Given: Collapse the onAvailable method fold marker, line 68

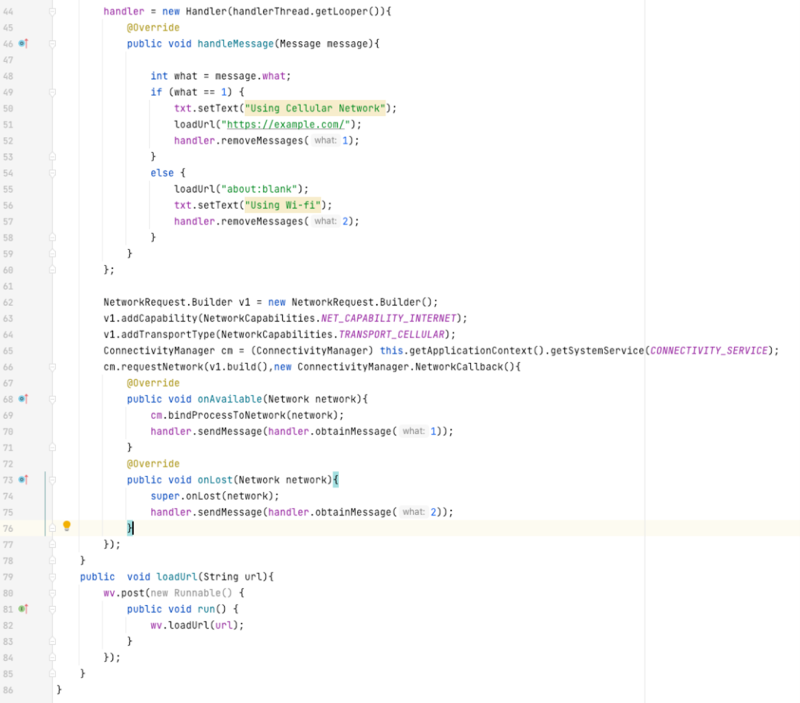Looking at the screenshot, I should coord(52,399).
